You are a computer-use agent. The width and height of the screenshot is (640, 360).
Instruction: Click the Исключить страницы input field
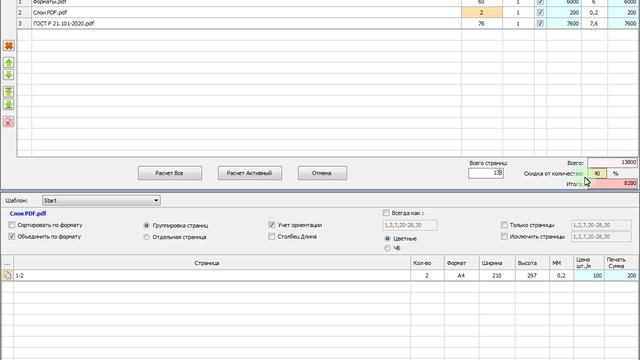601,236
